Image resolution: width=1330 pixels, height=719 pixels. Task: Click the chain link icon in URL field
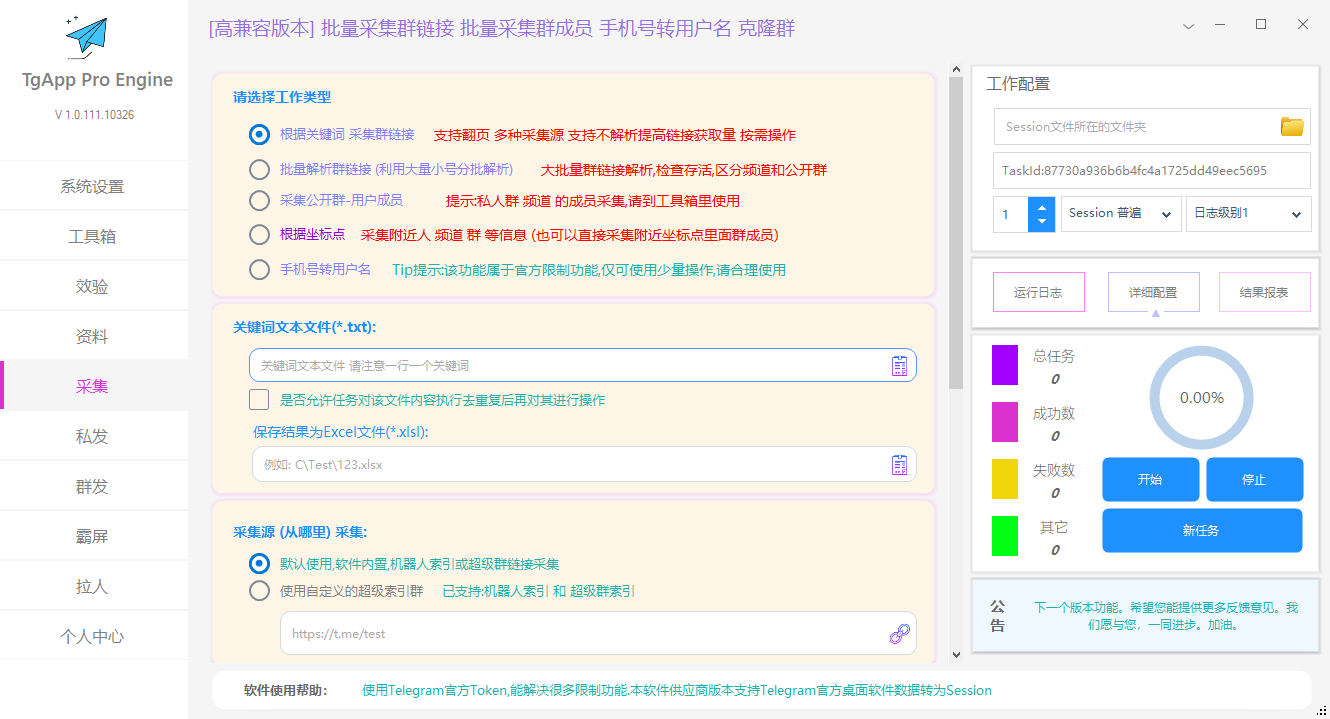899,633
